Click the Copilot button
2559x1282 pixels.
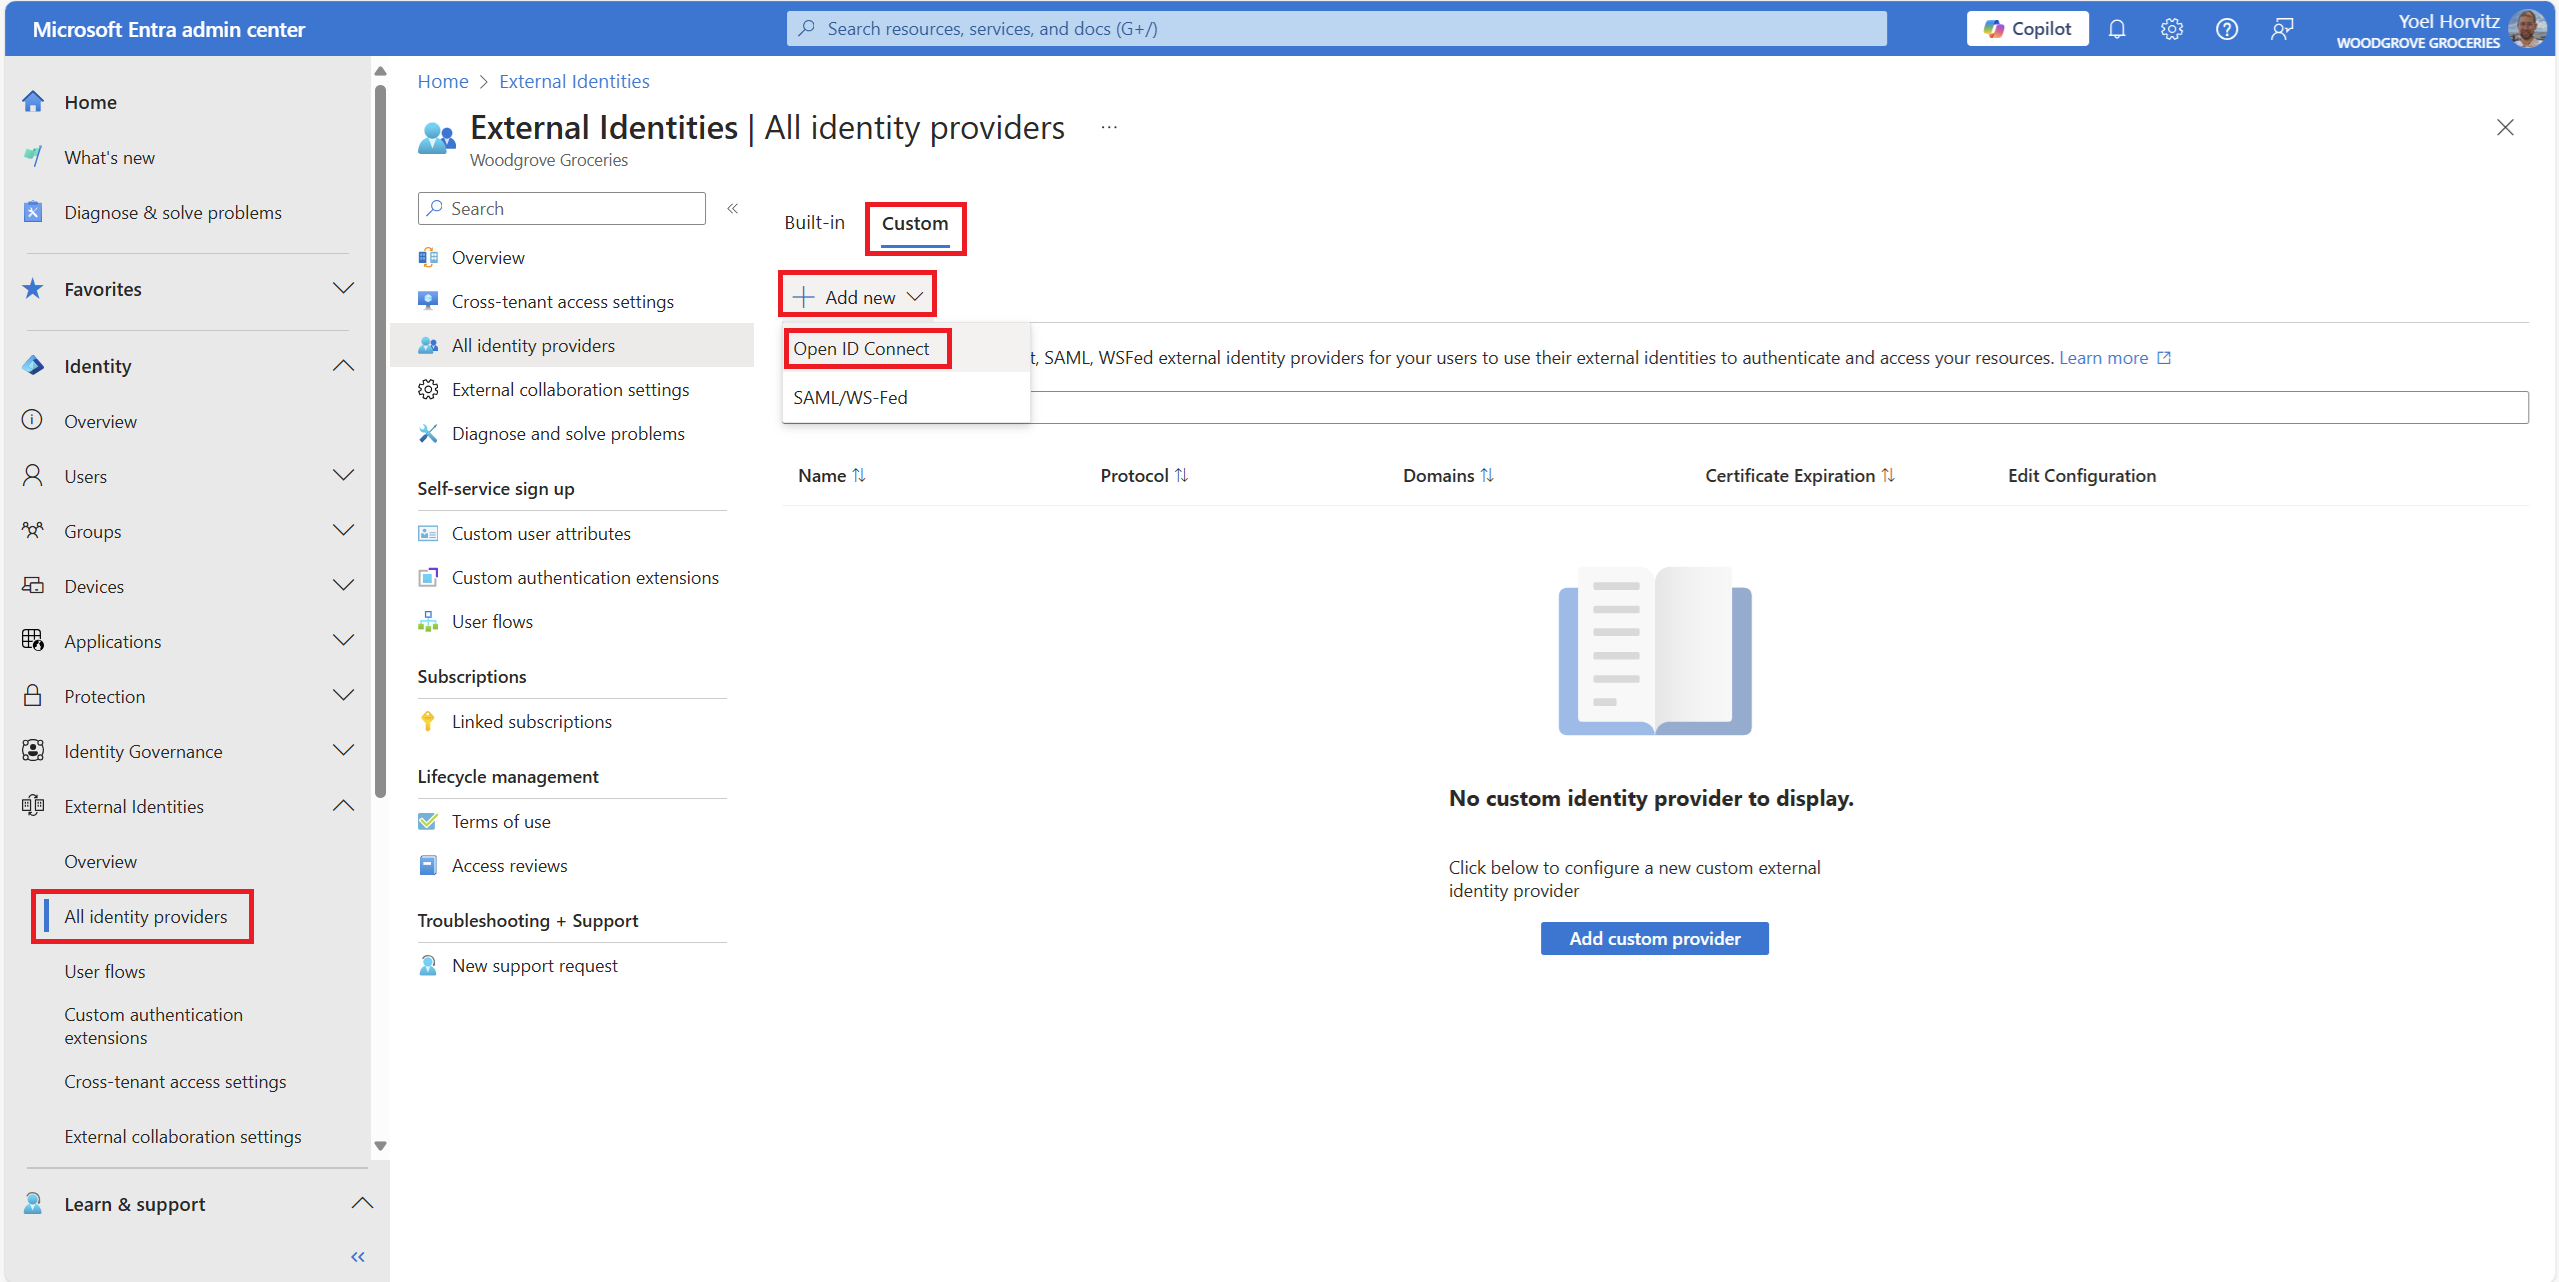[x=2027, y=29]
